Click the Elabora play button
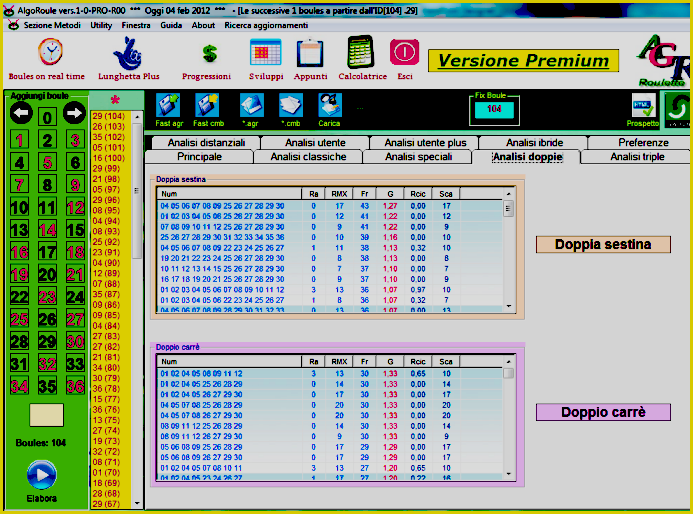 (42, 475)
